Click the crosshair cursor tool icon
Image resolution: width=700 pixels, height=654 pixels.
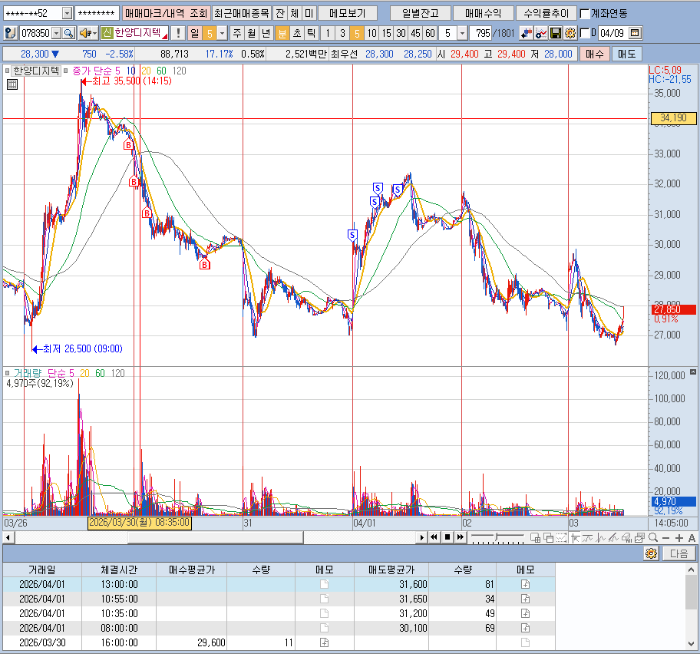click(x=575, y=537)
